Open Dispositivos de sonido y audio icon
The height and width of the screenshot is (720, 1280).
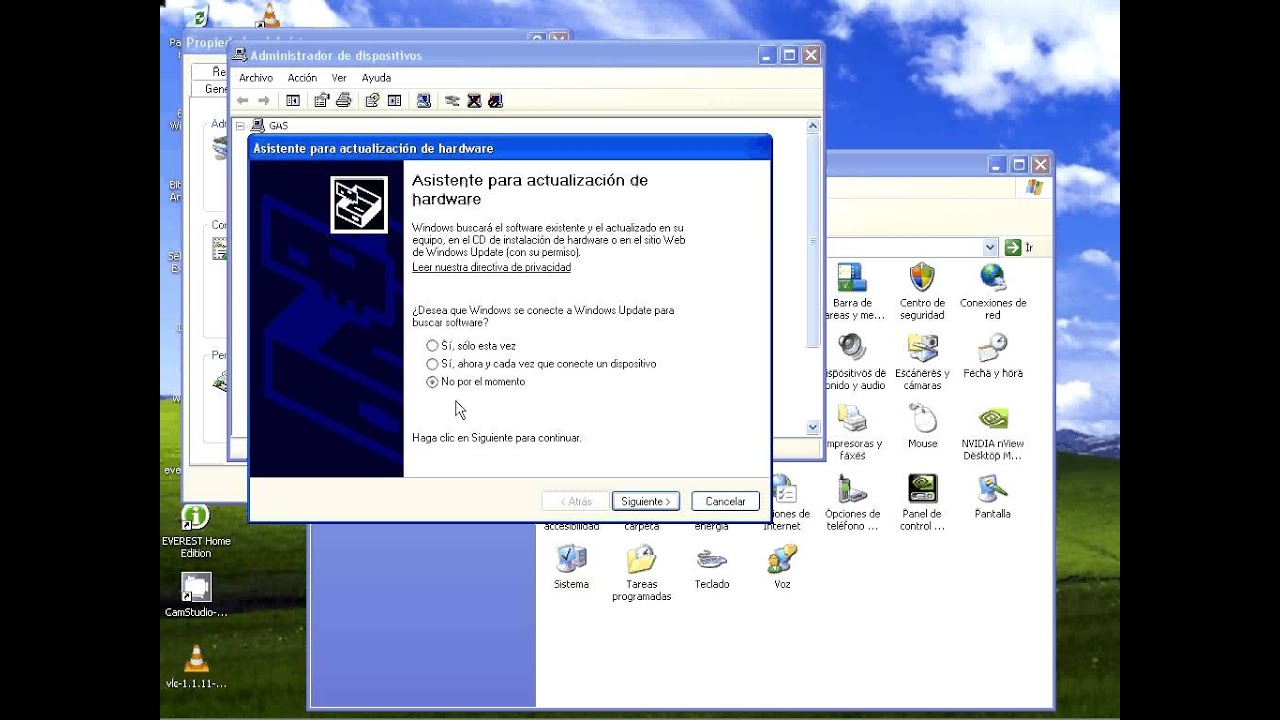[853, 361]
